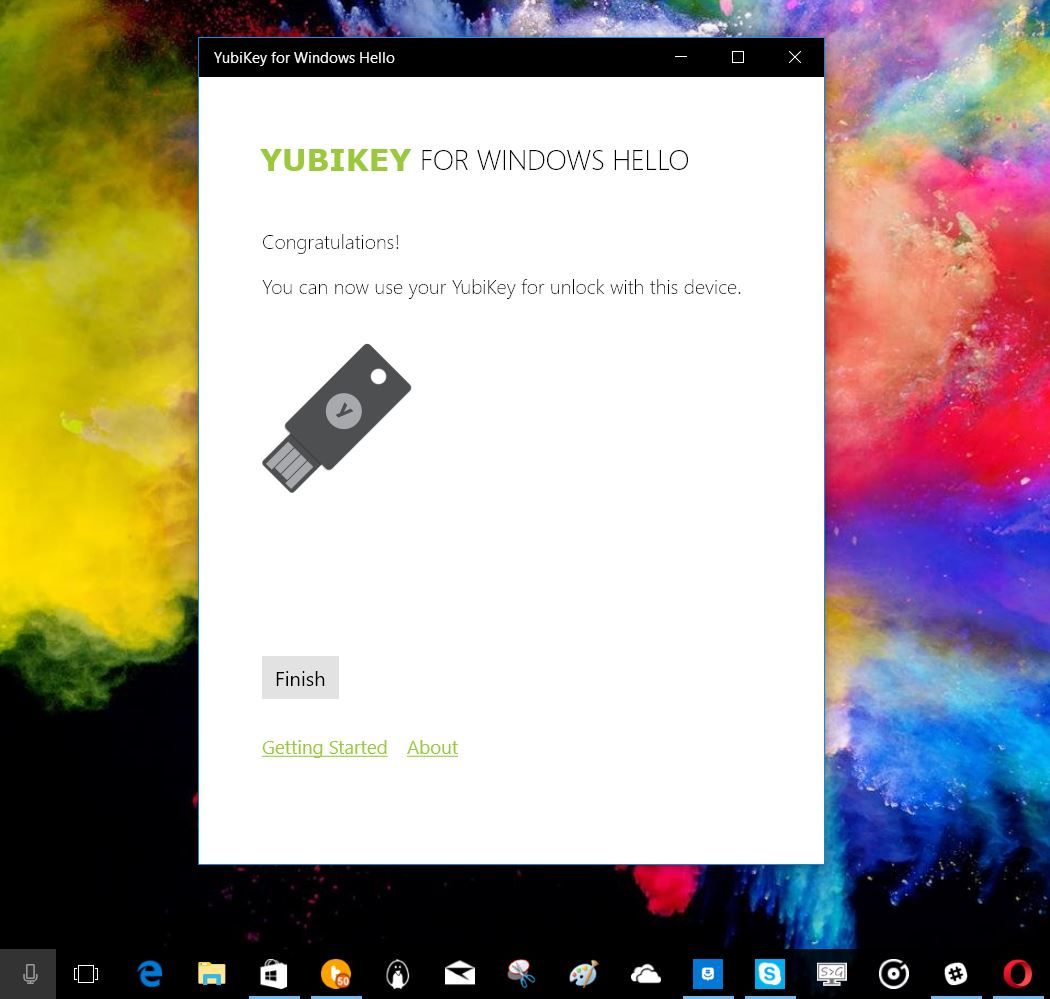Open Task View from the taskbar
Image resolution: width=1050 pixels, height=999 pixels.
pos(86,973)
